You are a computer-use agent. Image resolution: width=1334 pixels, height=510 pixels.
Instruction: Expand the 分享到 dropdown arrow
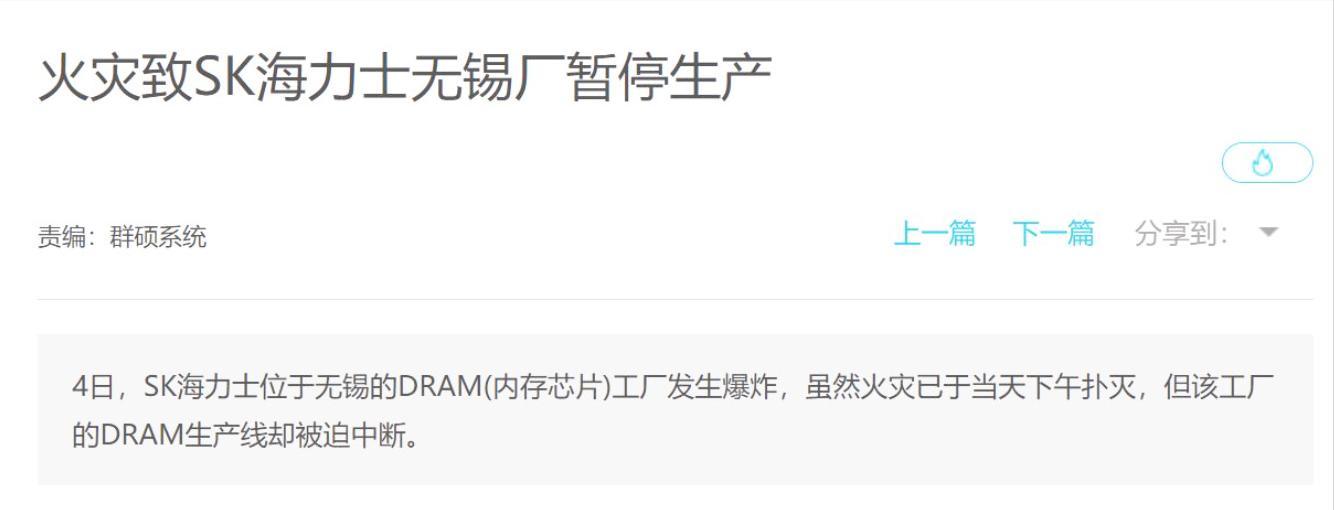tap(1268, 232)
